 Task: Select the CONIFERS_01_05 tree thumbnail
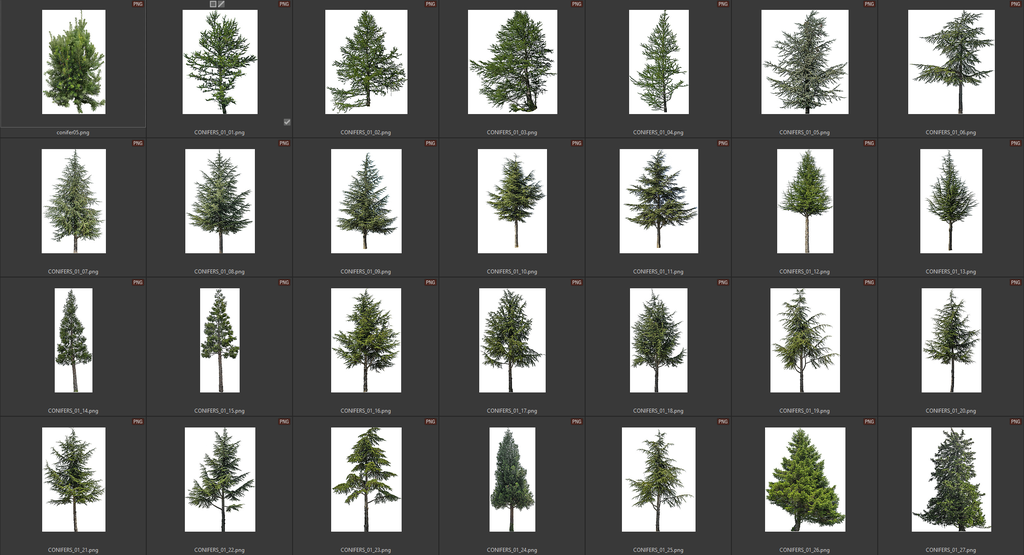(x=804, y=62)
